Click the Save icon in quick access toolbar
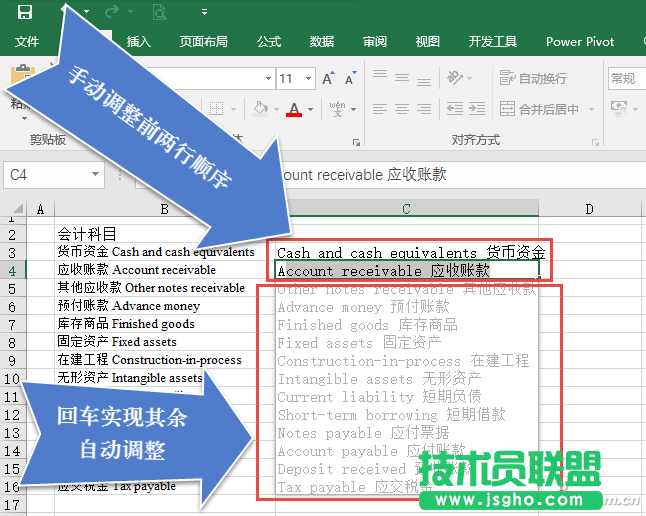 (x=25, y=12)
